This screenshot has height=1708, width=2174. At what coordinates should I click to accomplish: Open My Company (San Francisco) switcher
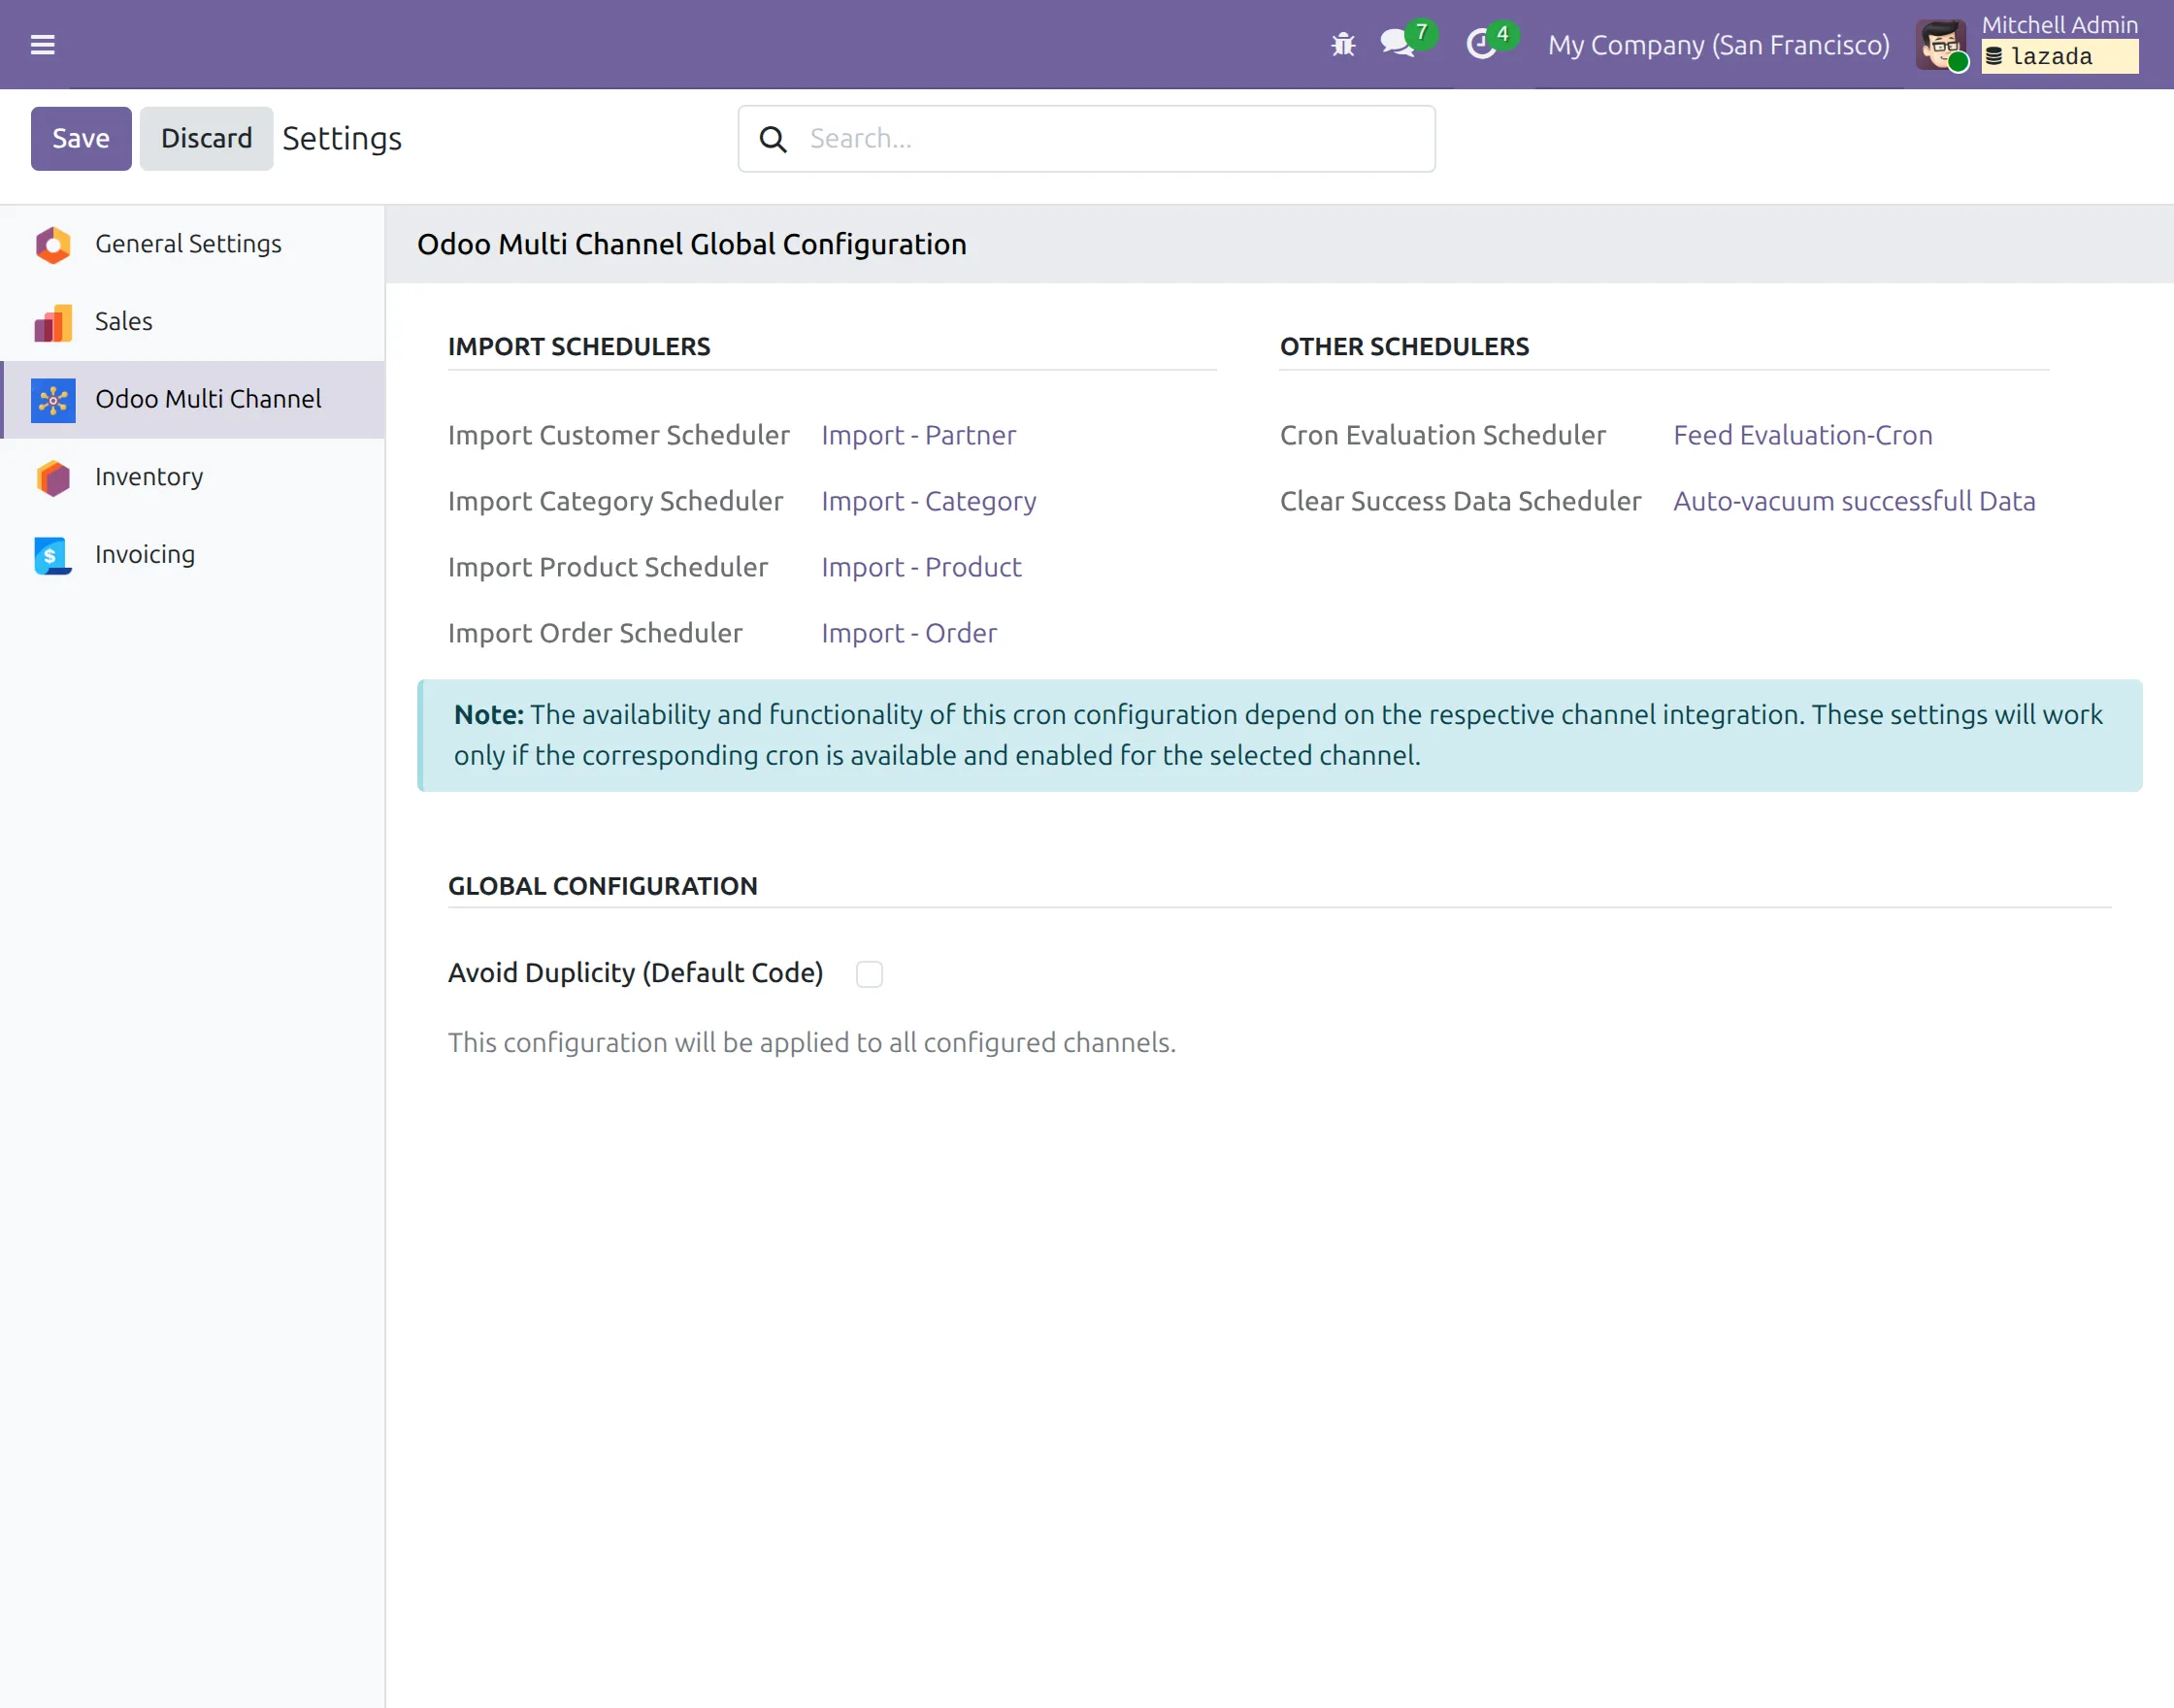click(1718, 45)
